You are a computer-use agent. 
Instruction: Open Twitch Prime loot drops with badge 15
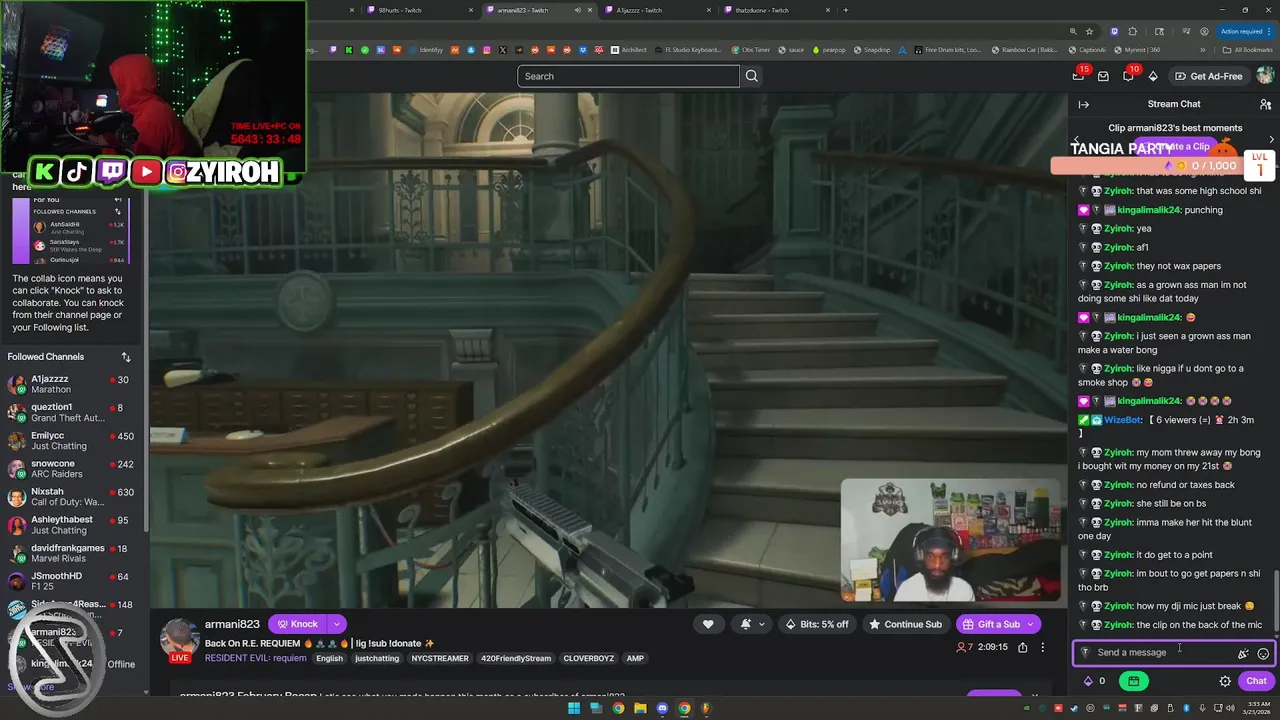point(1079,76)
